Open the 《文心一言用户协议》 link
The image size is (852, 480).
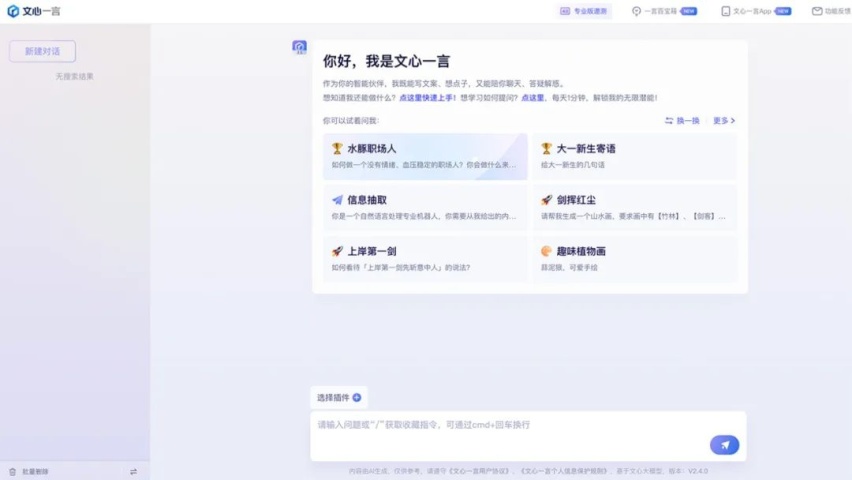click(479, 471)
